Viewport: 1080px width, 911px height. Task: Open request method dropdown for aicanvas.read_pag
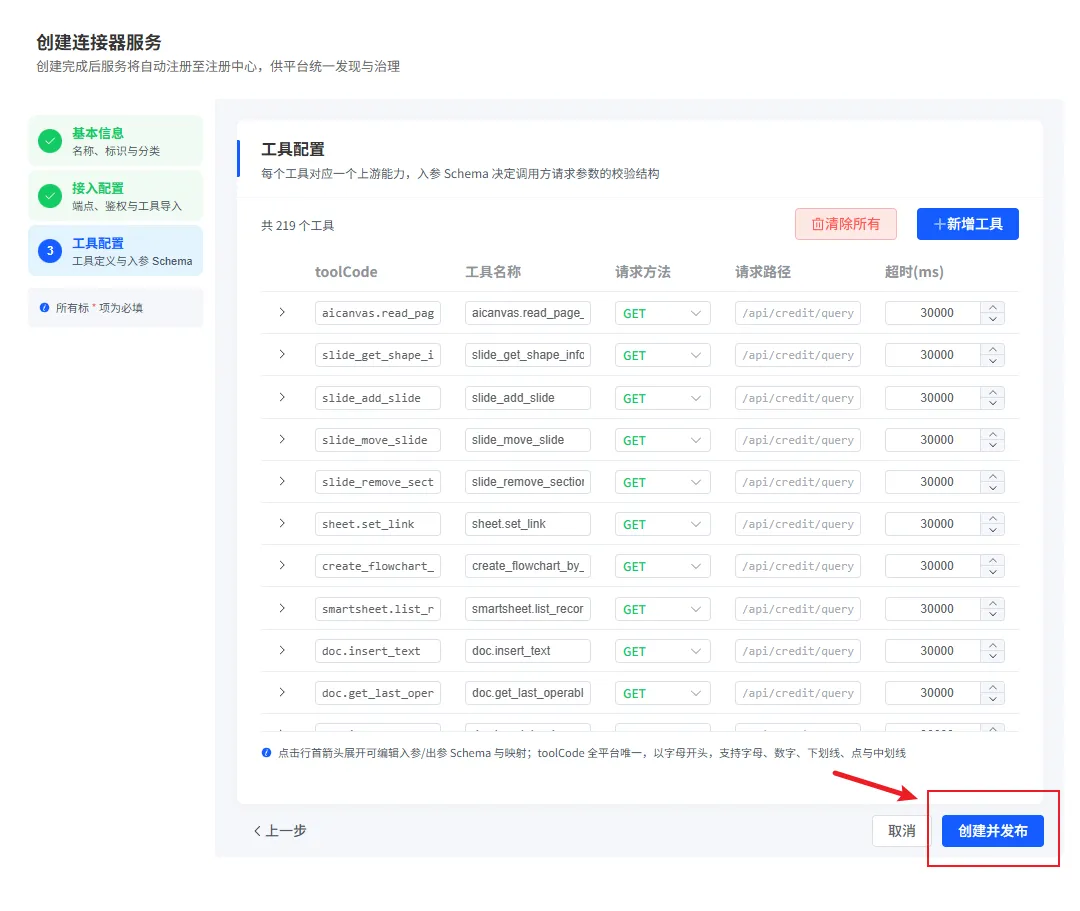[663, 313]
